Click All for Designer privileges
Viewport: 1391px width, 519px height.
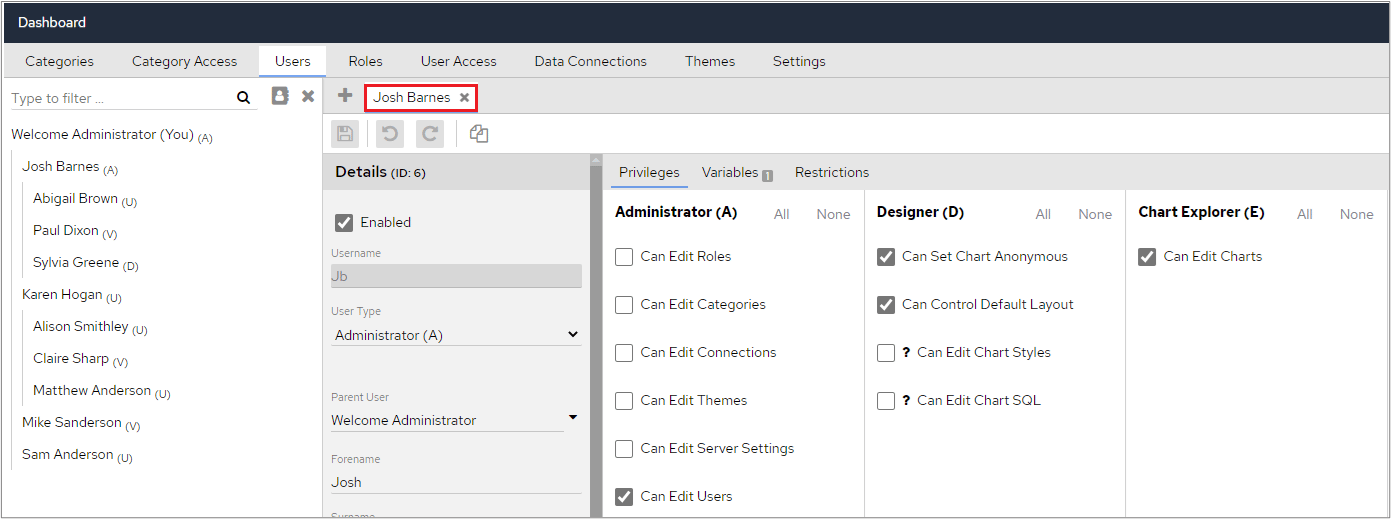pos(1043,214)
